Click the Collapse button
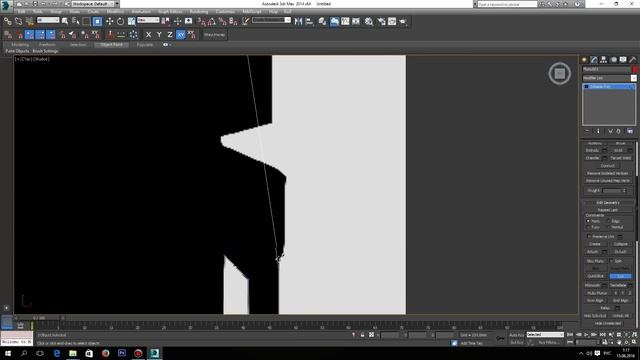The height and width of the screenshot is (360, 640). [620, 244]
